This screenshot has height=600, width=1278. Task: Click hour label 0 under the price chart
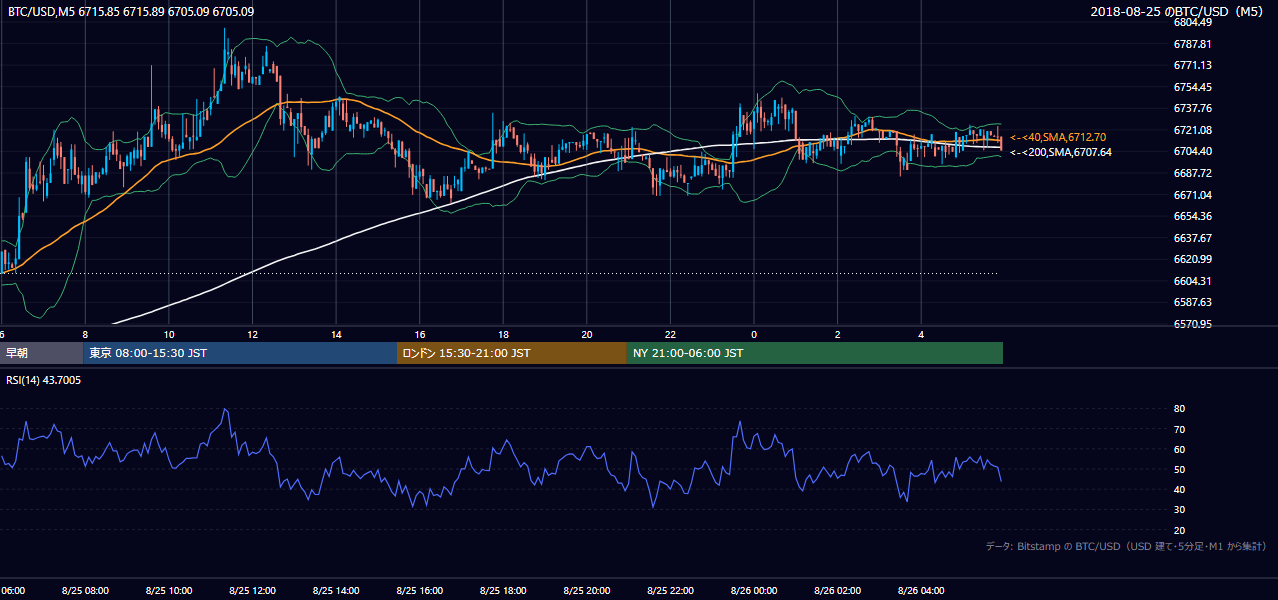pyautogui.click(x=754, y=334)
